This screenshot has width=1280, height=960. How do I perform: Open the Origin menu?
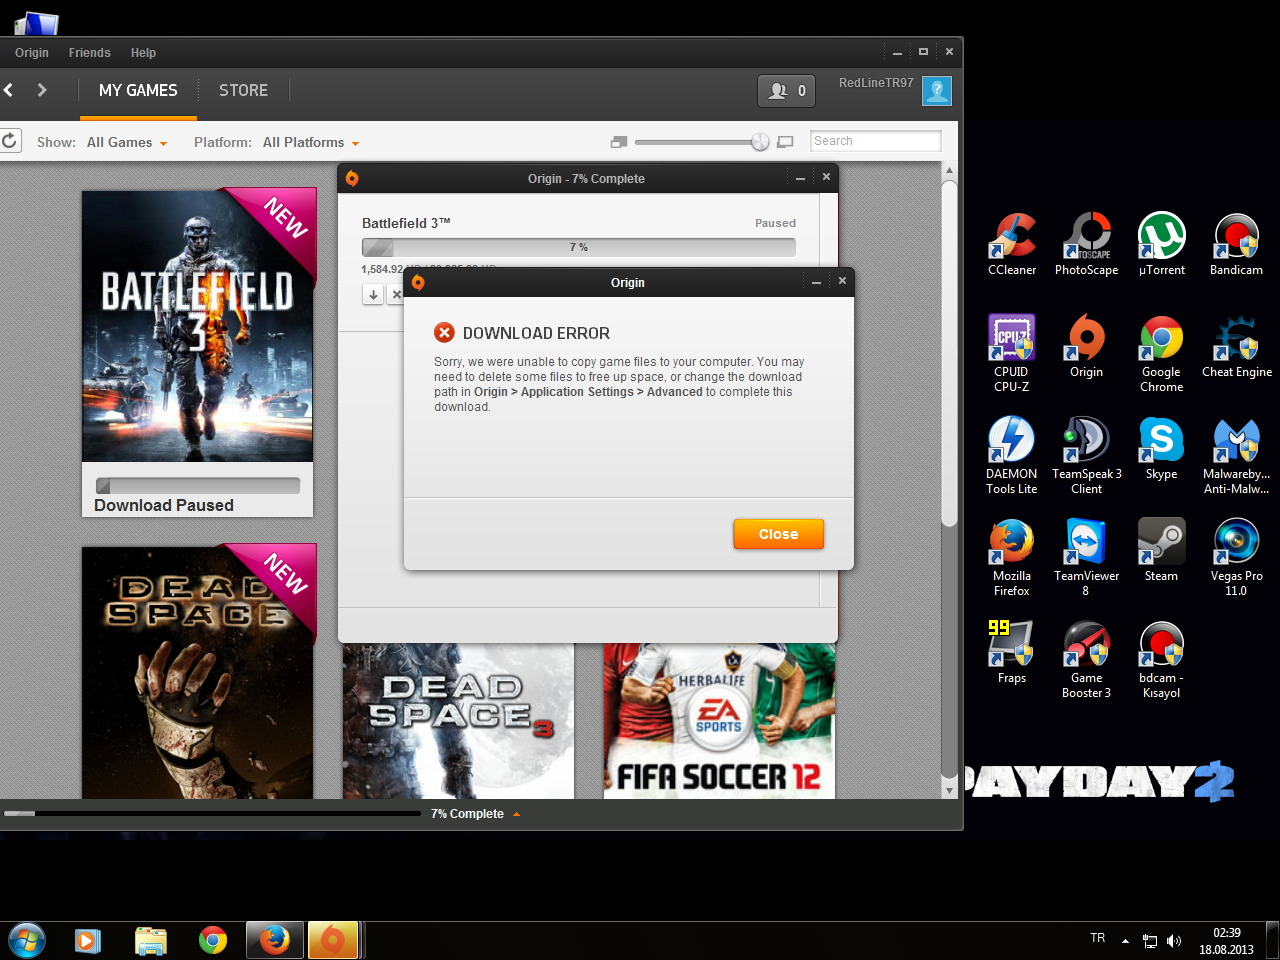pos(32,53)
